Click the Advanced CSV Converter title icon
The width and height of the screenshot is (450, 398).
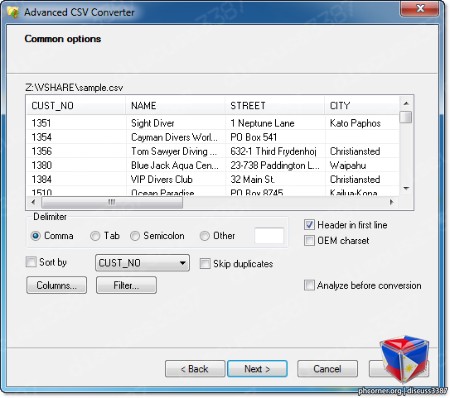click(x=13, y=13)
